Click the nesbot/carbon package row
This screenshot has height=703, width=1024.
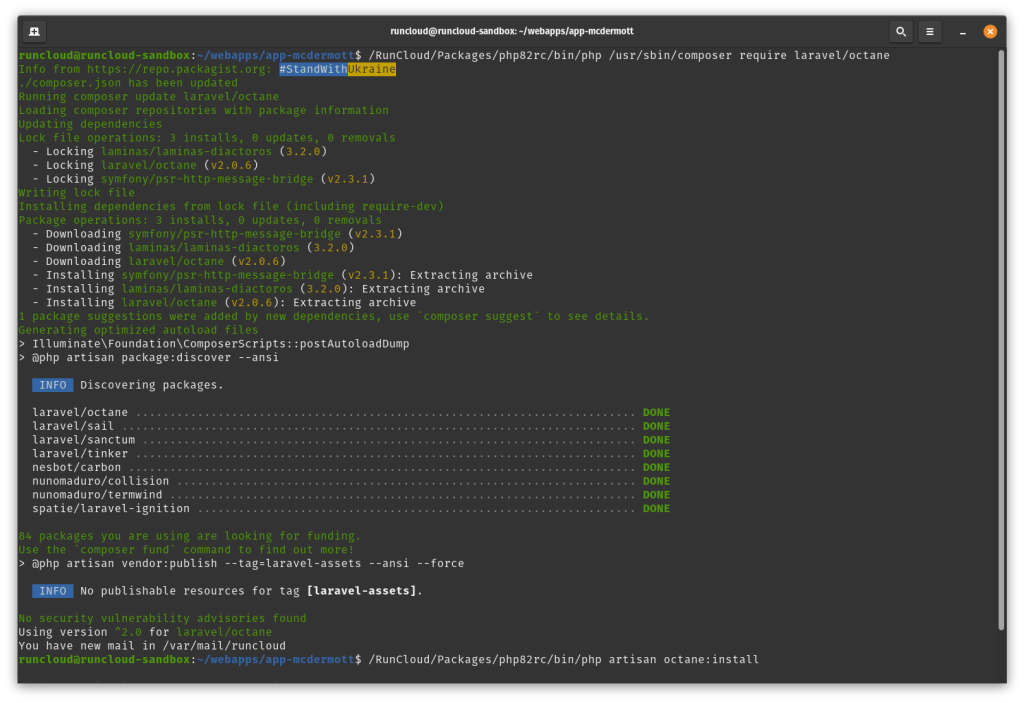point(351,467)
